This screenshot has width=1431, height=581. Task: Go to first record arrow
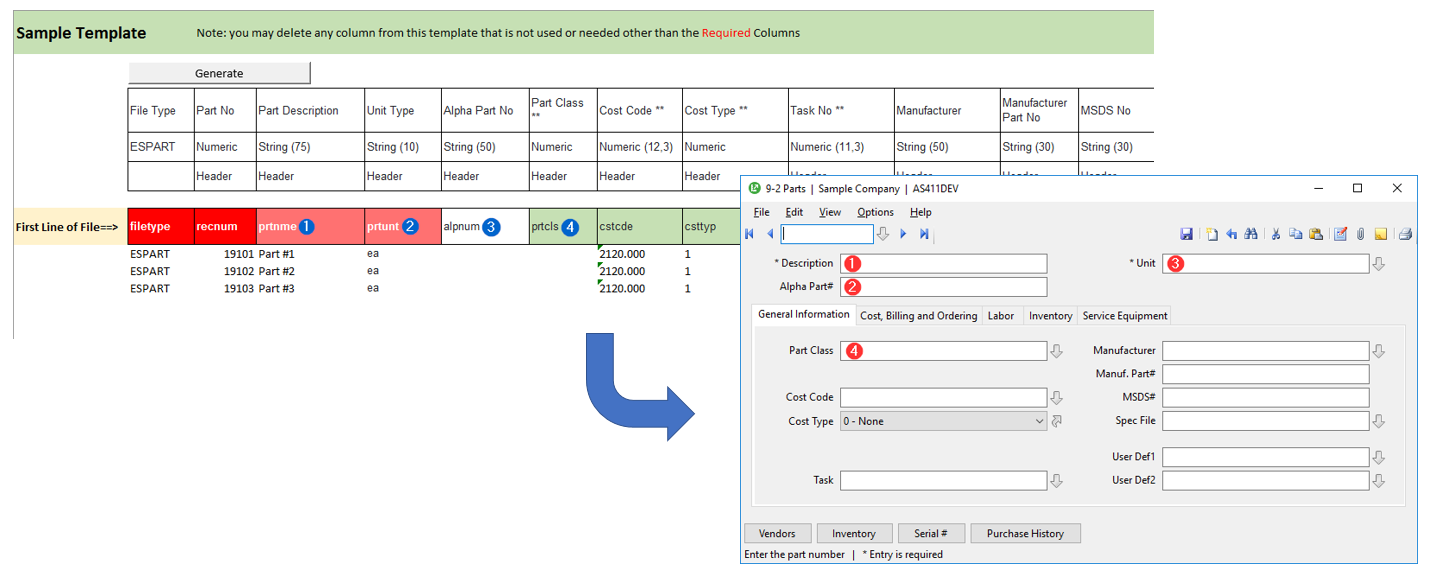pyautogui.click(x=750, y=234)
